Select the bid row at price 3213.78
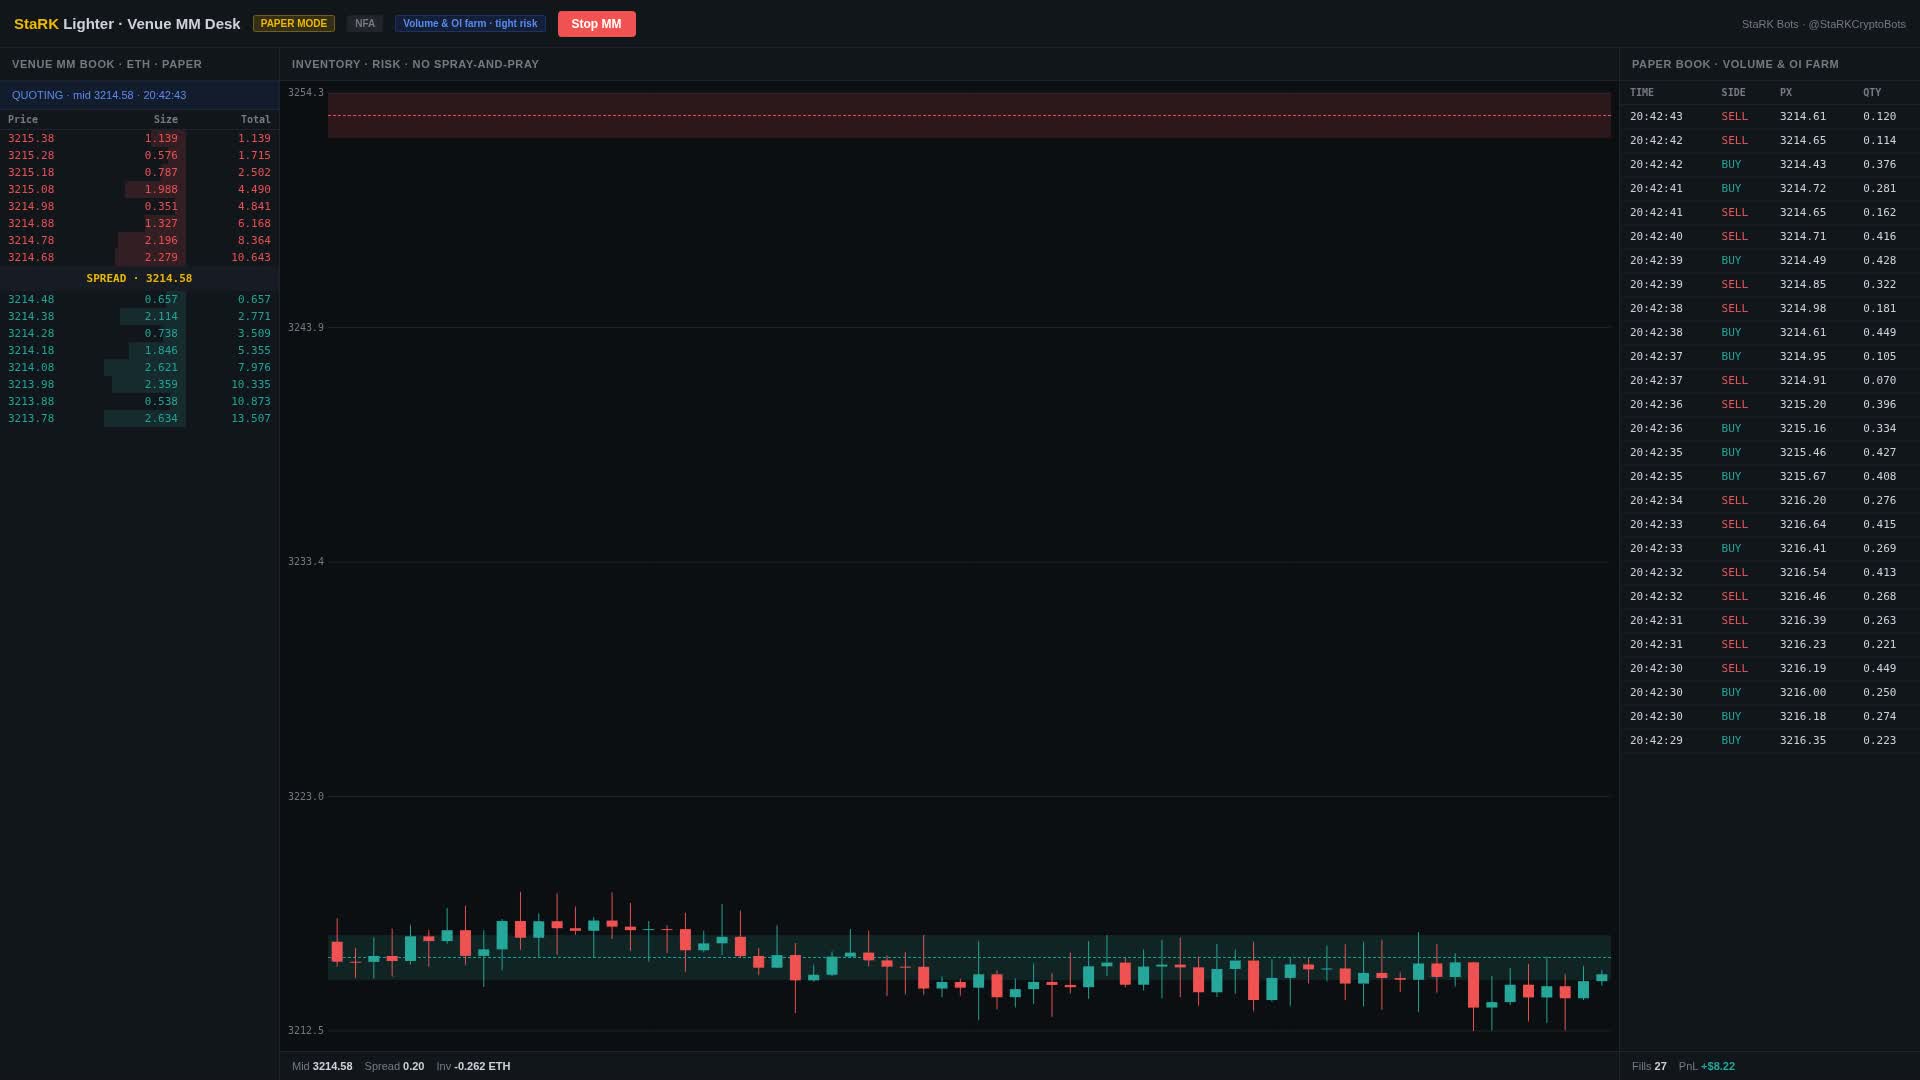Image resolution: width=1920 pixels, height=1080 pixels. (x=139, y=419)
